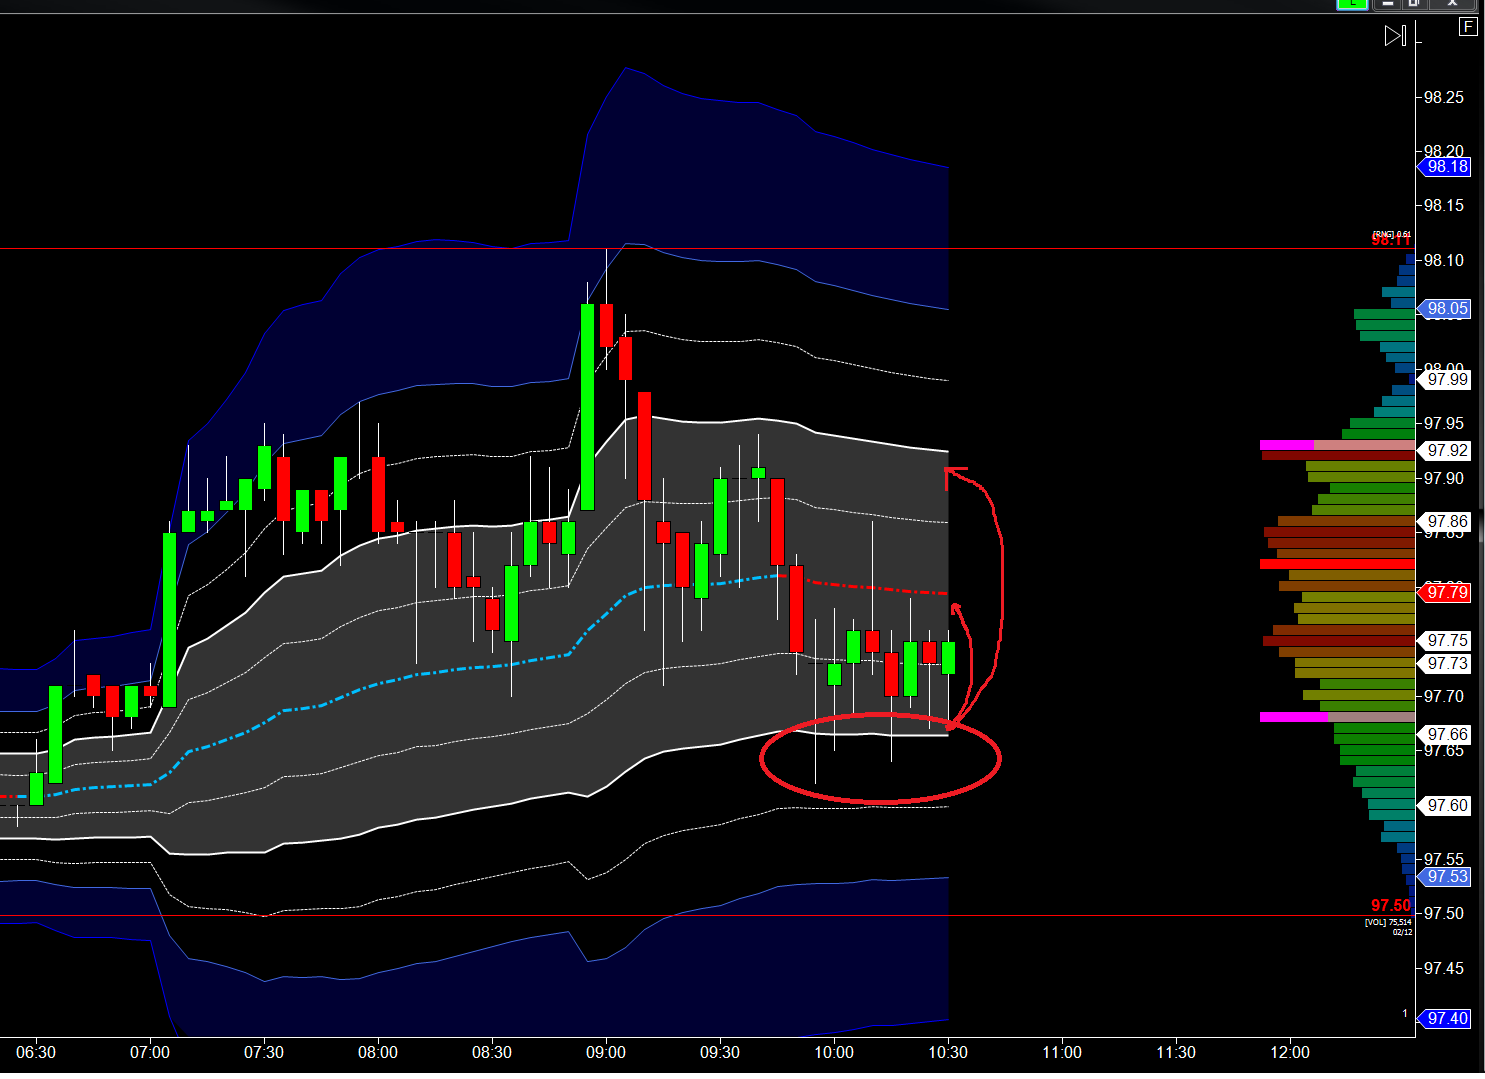Viewport: 1485px width, 1079px height.
Task: Click the 06:30 time axis label
Action: tap(36, 1053)
